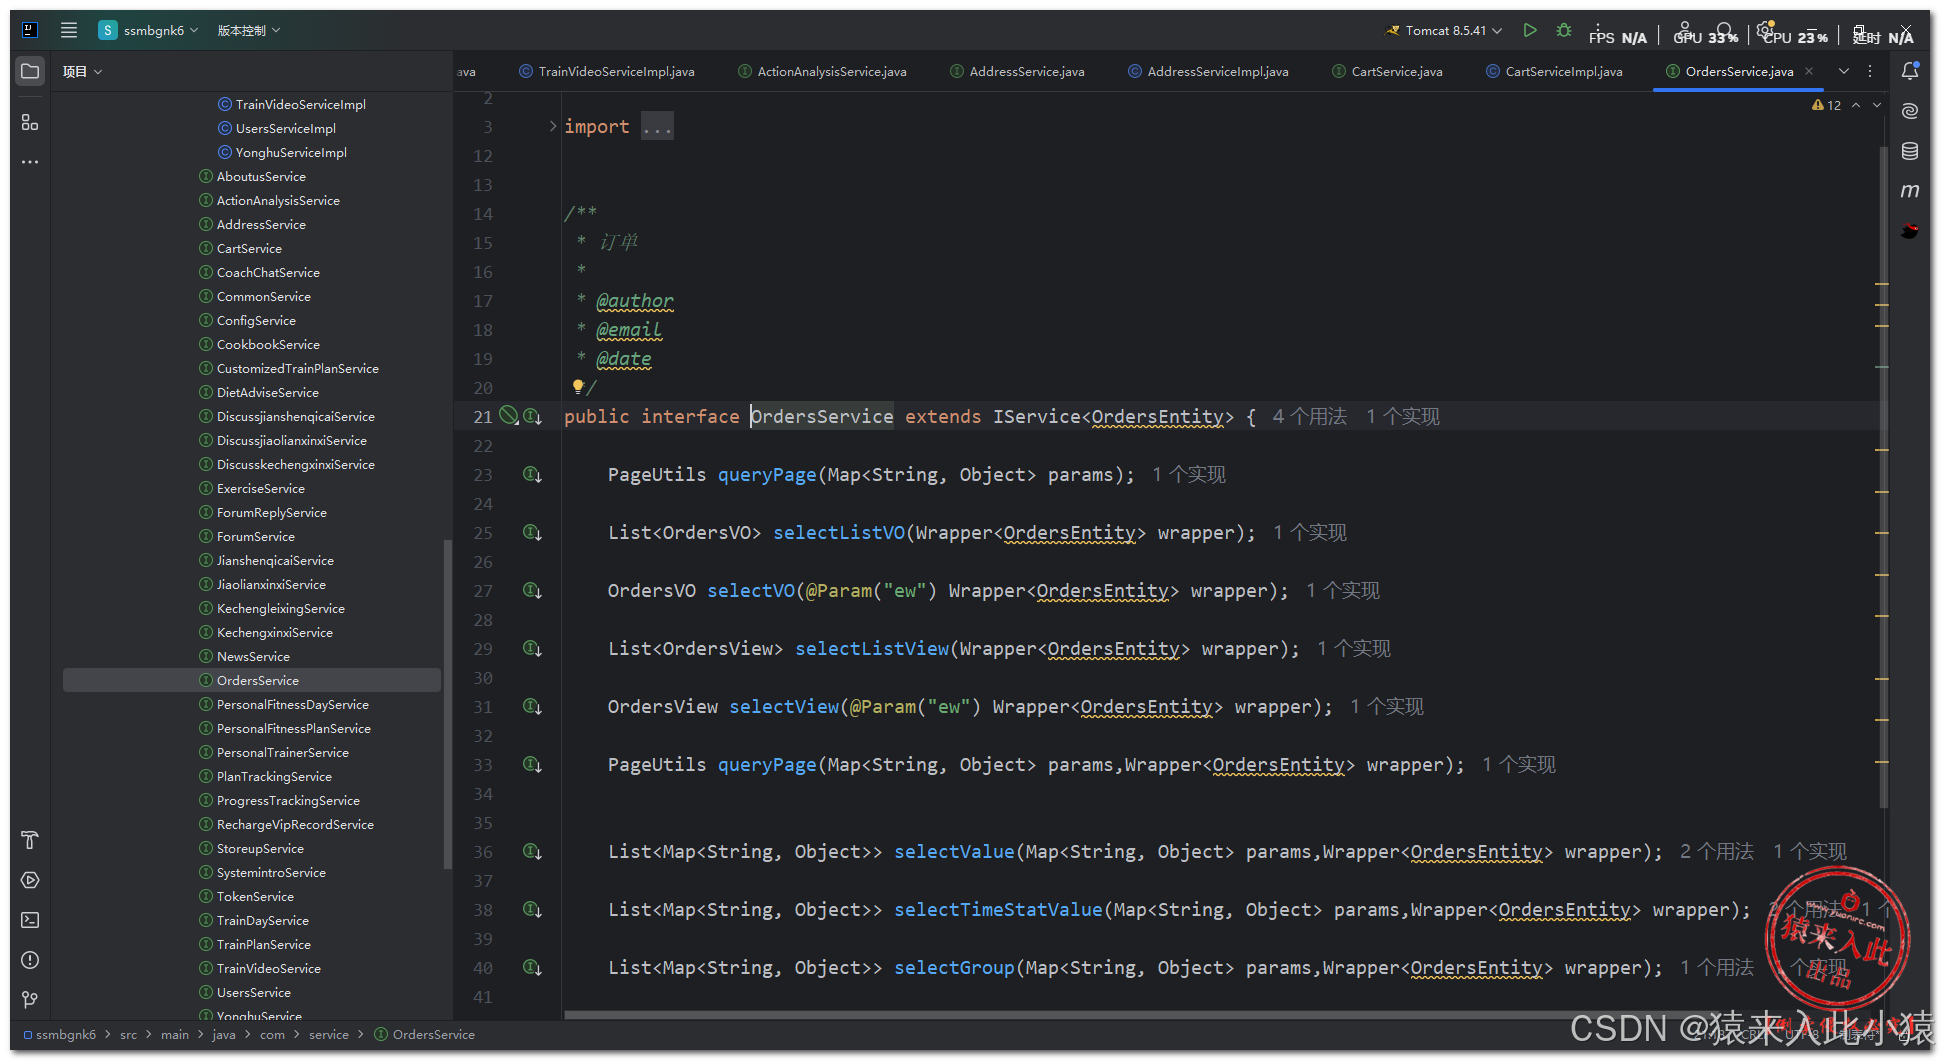Open the editor tab options kebab menu

tap(1870, 71)
